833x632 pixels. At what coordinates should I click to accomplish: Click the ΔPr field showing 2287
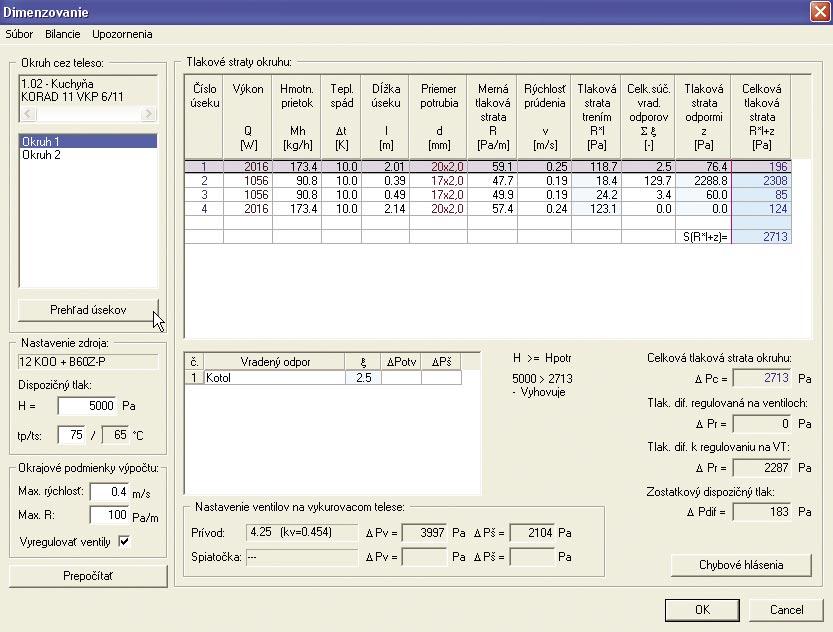(762, 468)
